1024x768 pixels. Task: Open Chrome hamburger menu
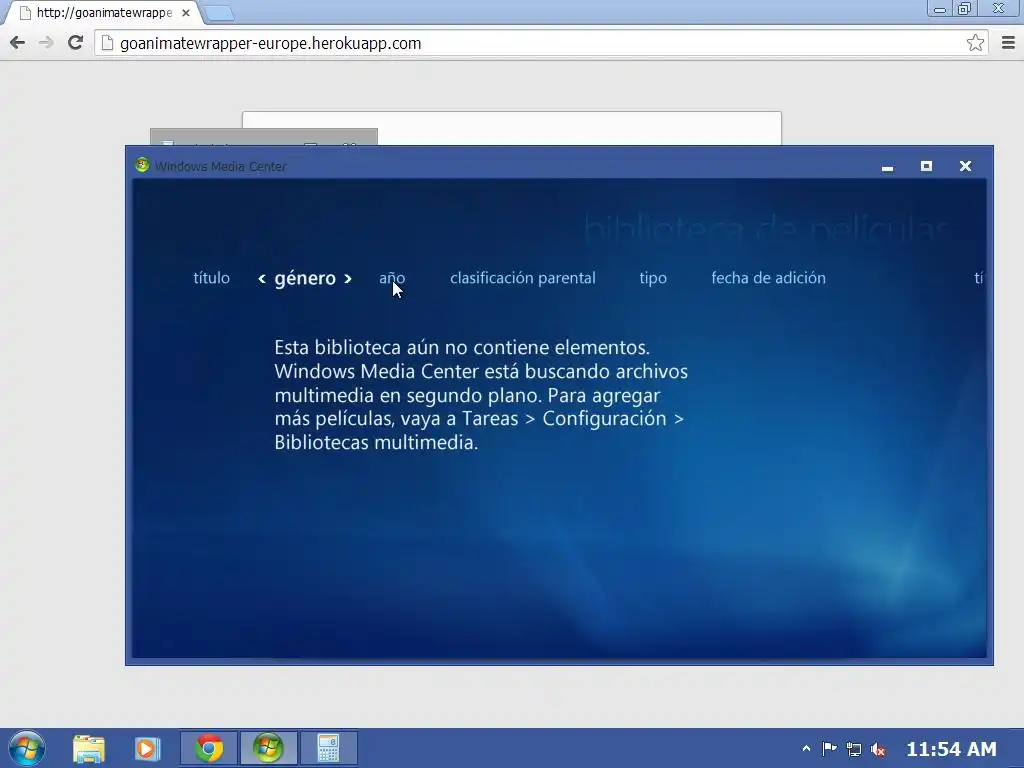tap(1008, 43)
